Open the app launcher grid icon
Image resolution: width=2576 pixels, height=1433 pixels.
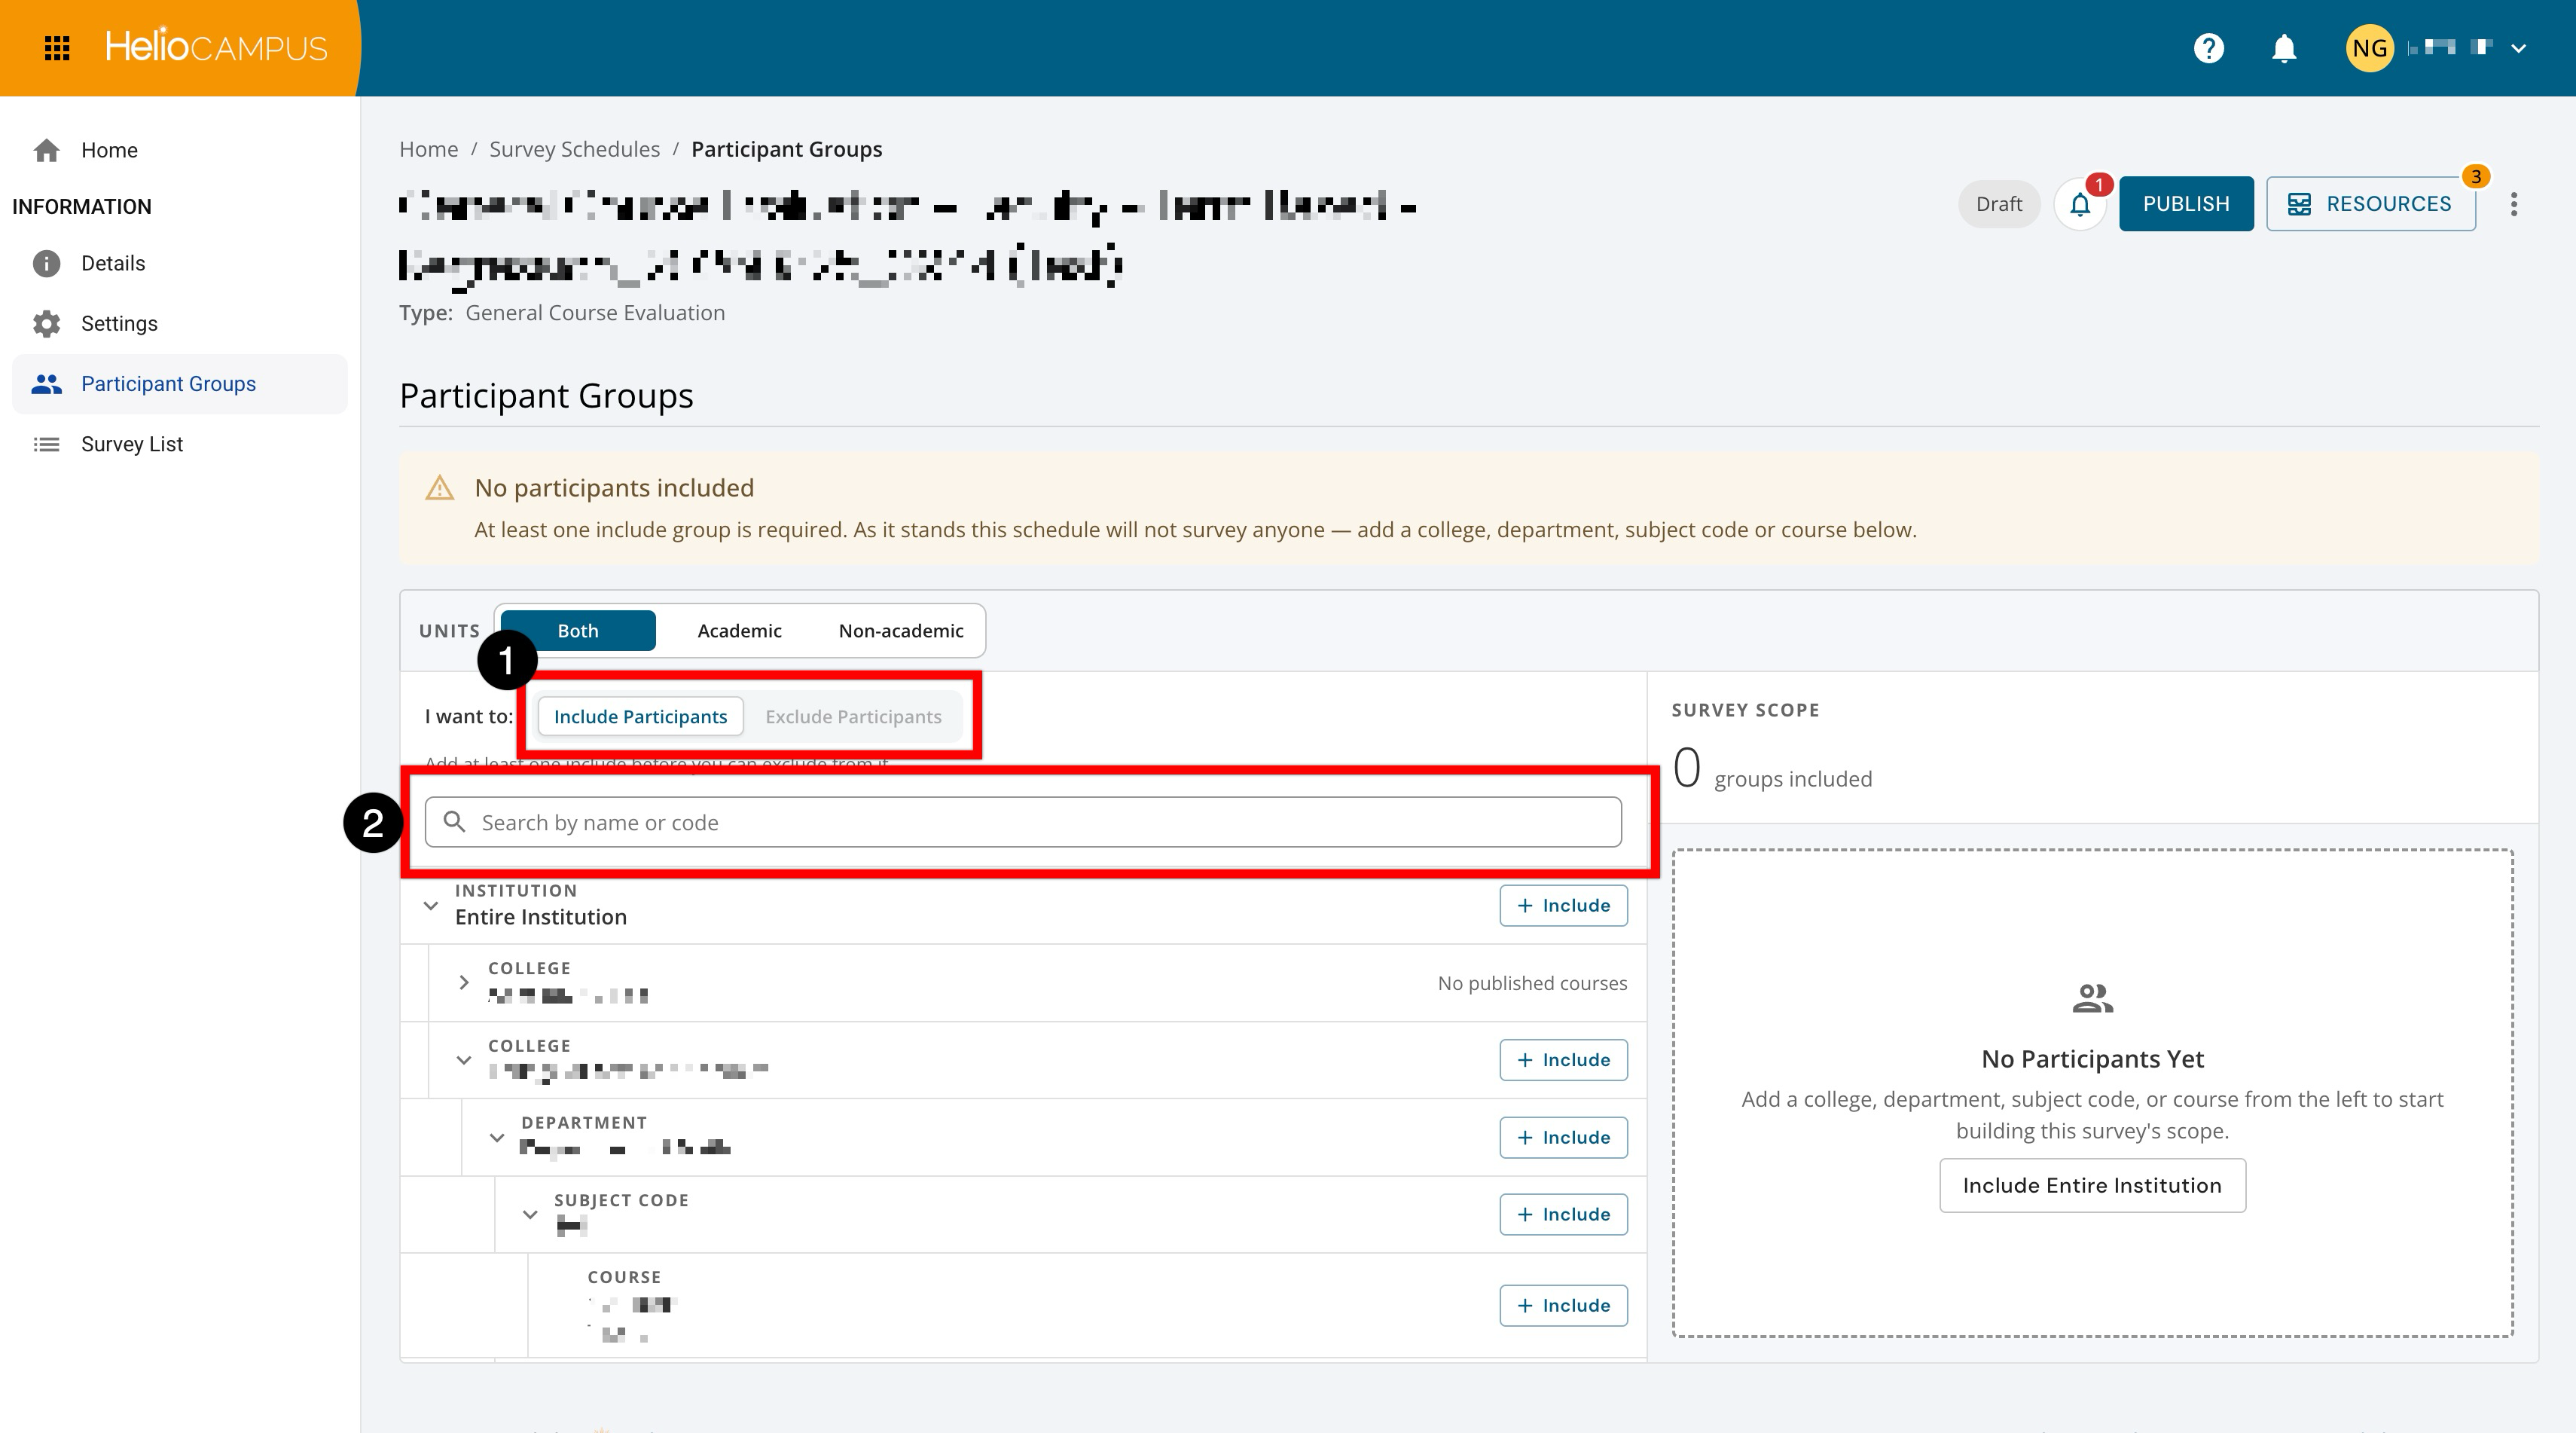click(57, 48)
